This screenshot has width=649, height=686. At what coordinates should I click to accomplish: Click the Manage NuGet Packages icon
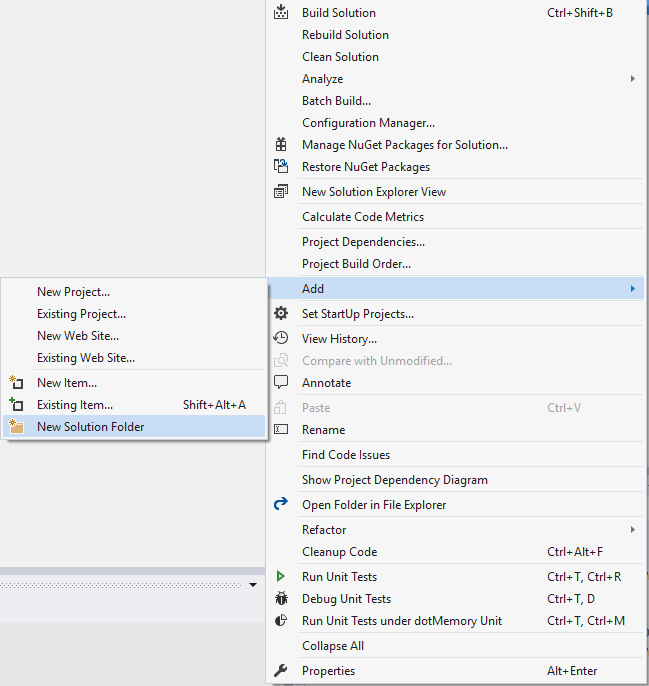click(x=281, y=145)
